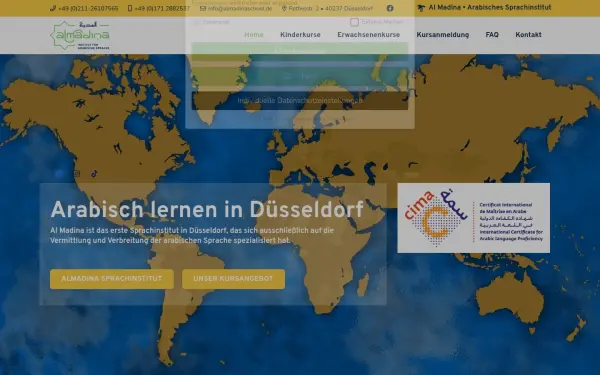This screenshot has height=375, width=600.
Task: Open the Kursanmeldung menu item
Action: click(x=443, y=35)
